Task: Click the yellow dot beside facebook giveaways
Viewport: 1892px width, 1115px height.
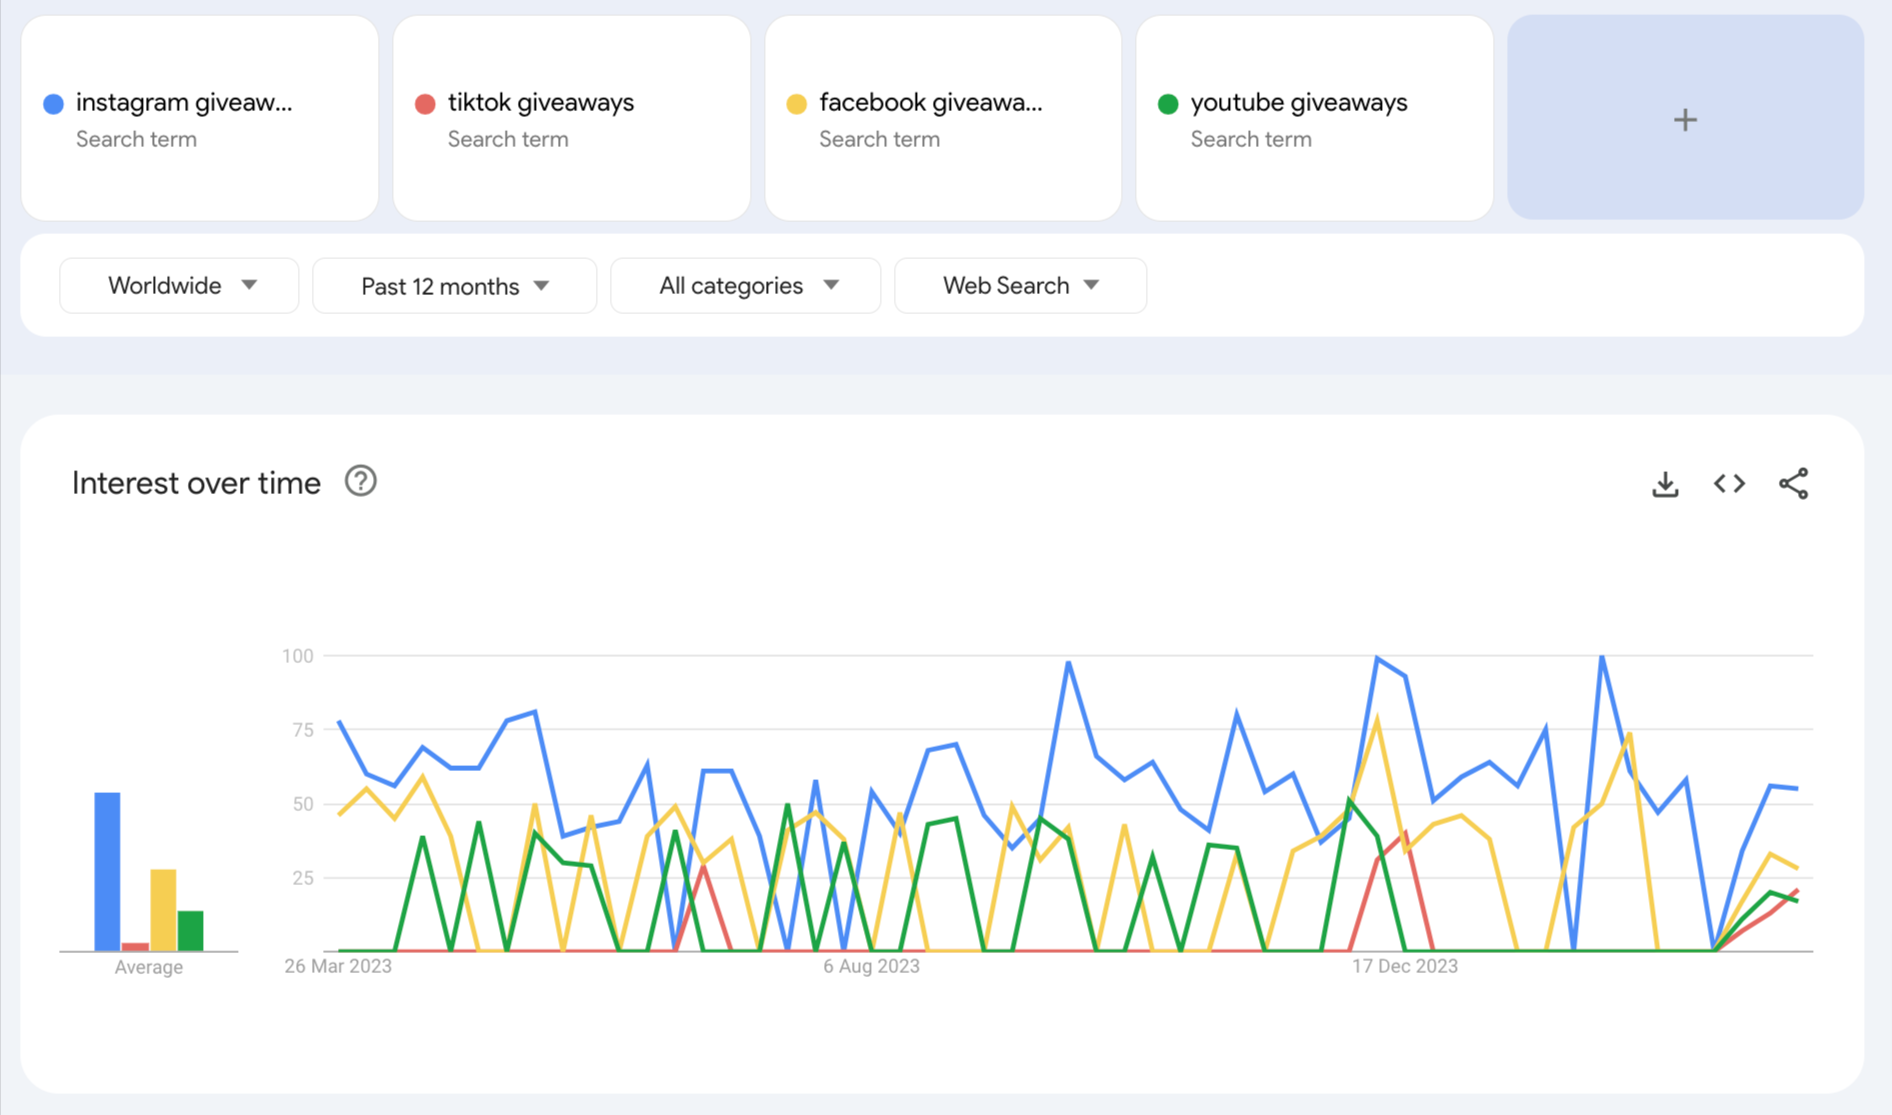Action: coord(797,104)
